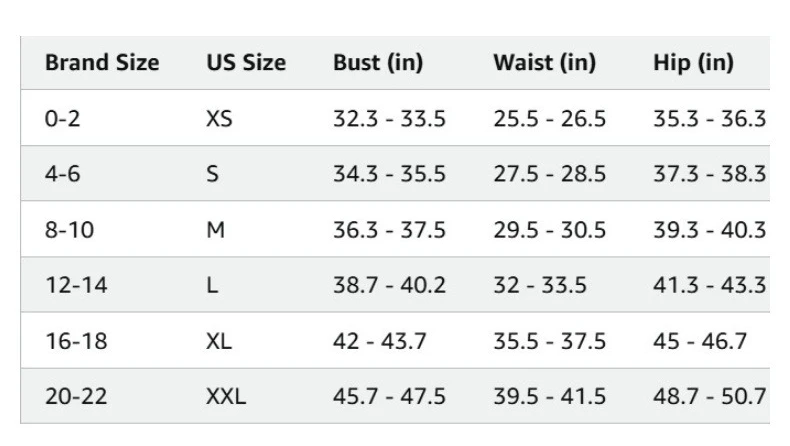The image size is (790, 446).
Task: Select waist value 29.5 - 30.5
Action: point(549,230)
